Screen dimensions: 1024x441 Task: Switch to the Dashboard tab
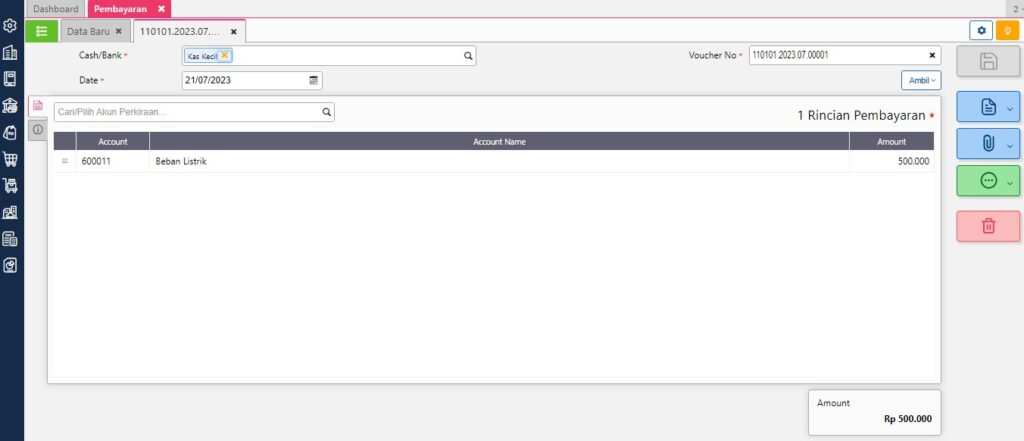coord(56,9)
